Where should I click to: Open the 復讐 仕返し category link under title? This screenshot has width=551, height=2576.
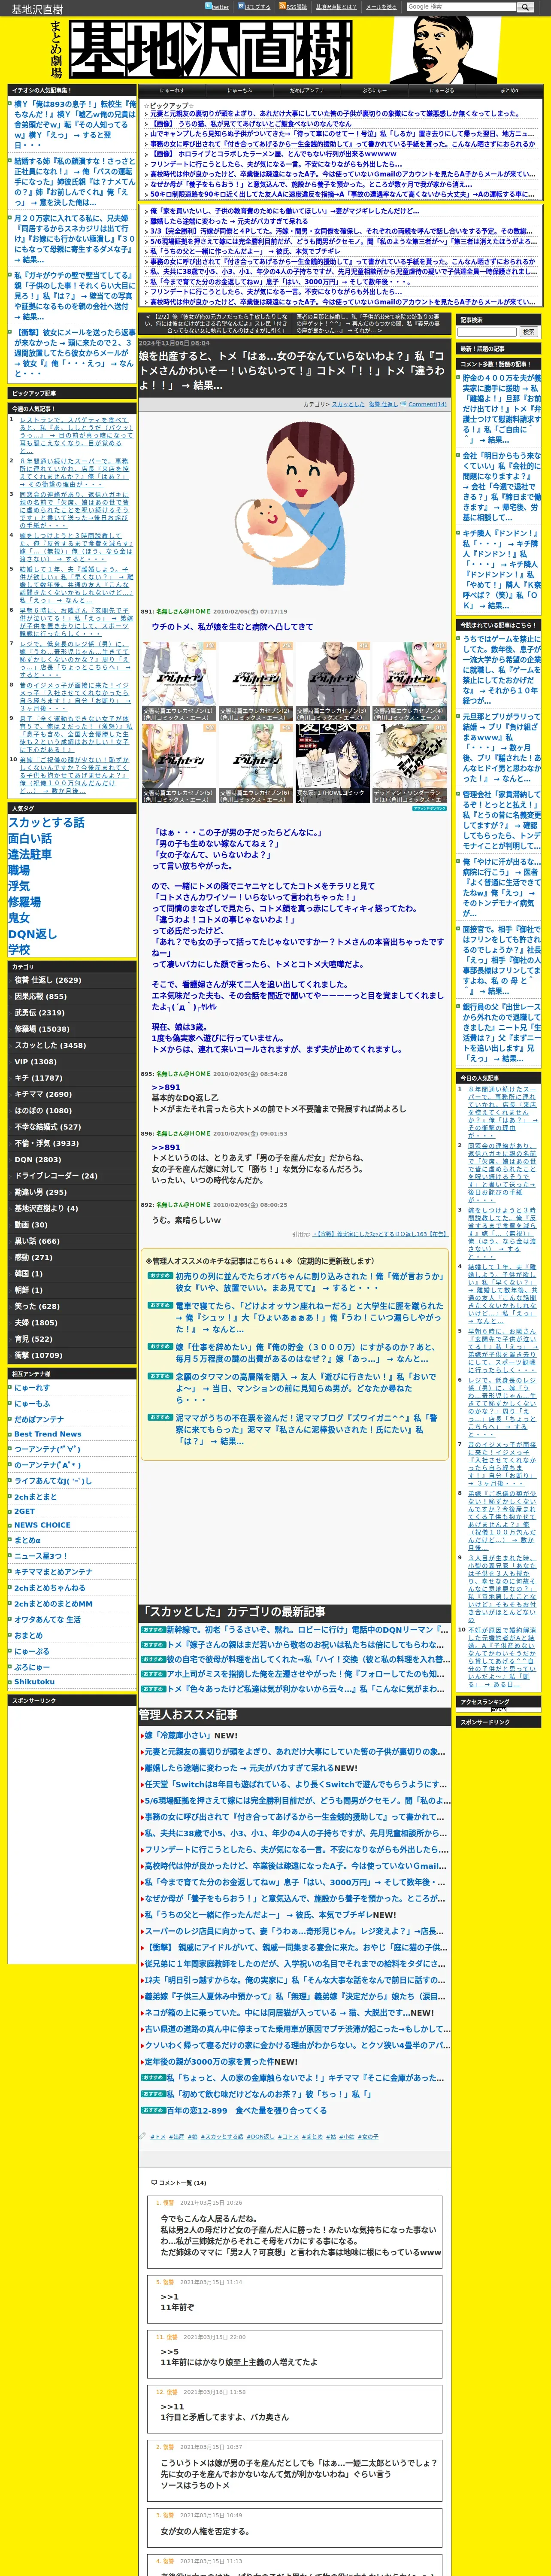point(383,404)
